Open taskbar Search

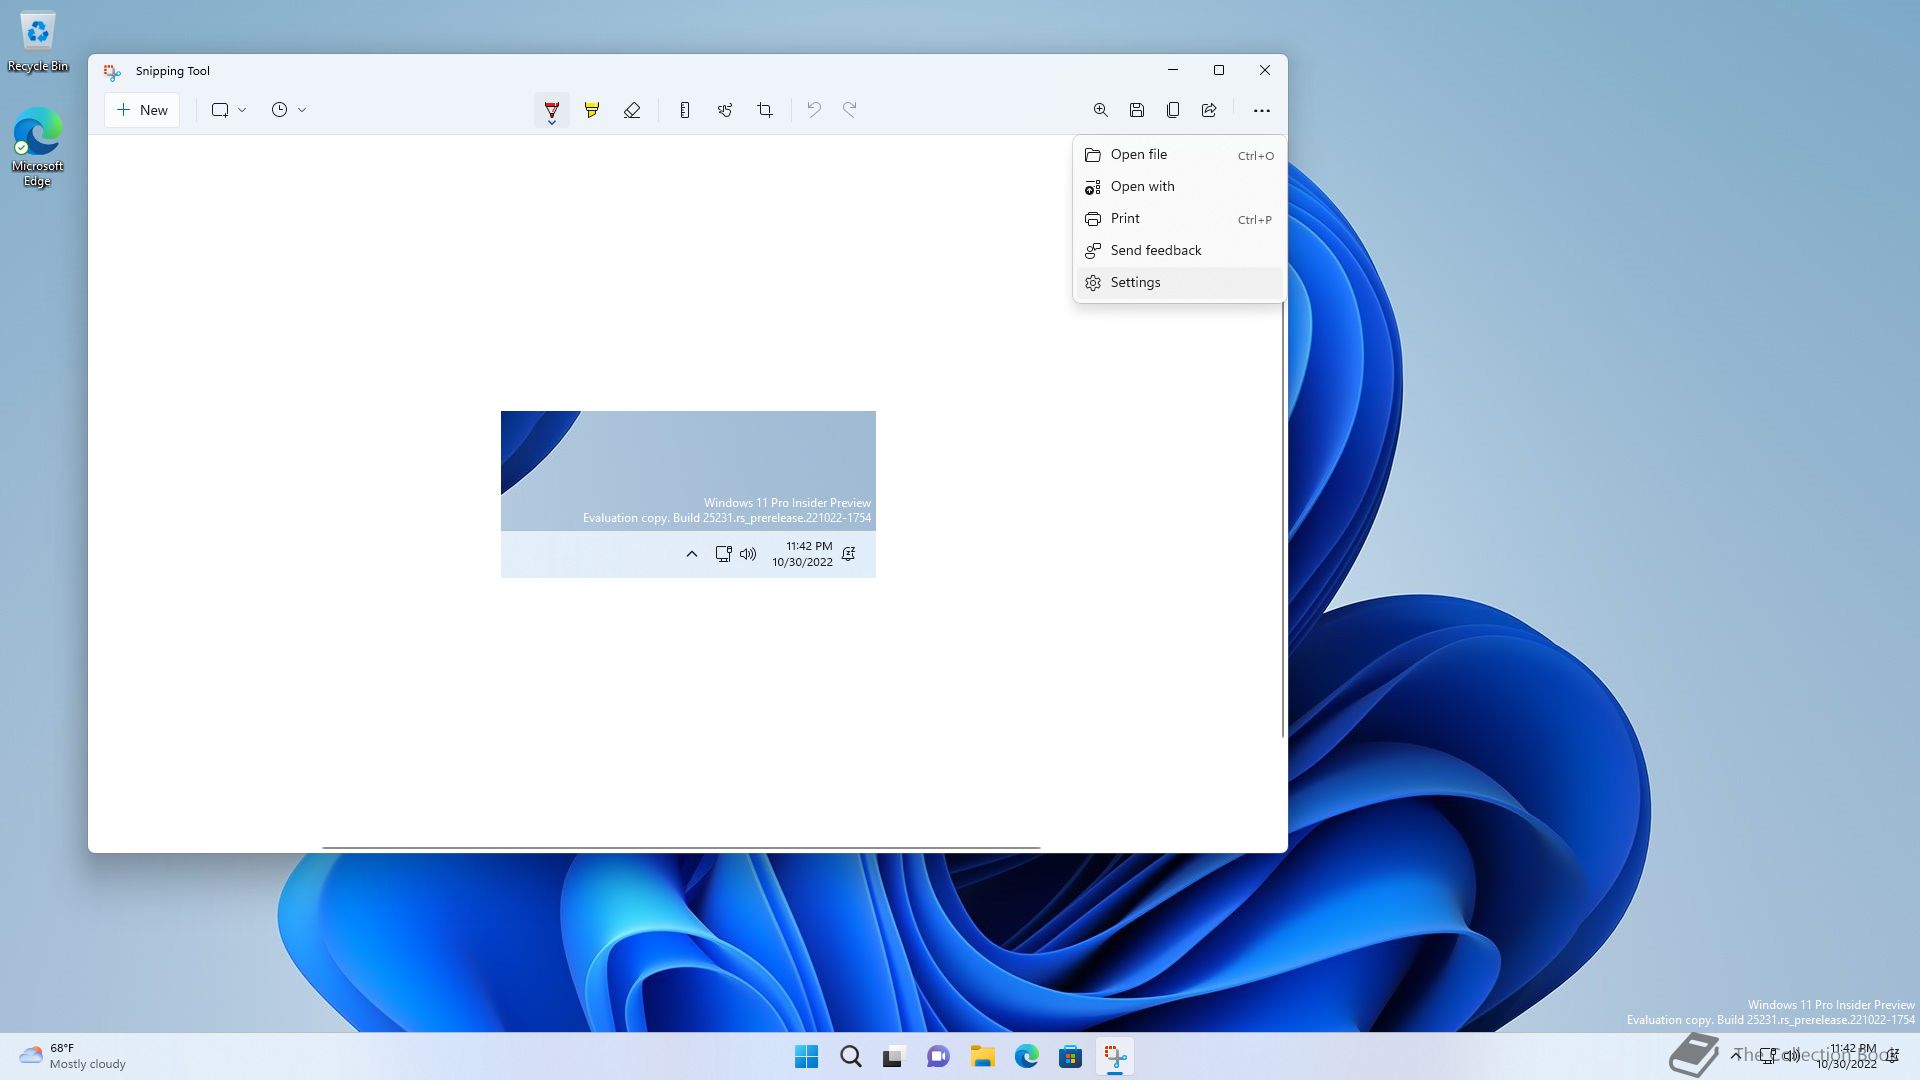(x=851, y=1057)
